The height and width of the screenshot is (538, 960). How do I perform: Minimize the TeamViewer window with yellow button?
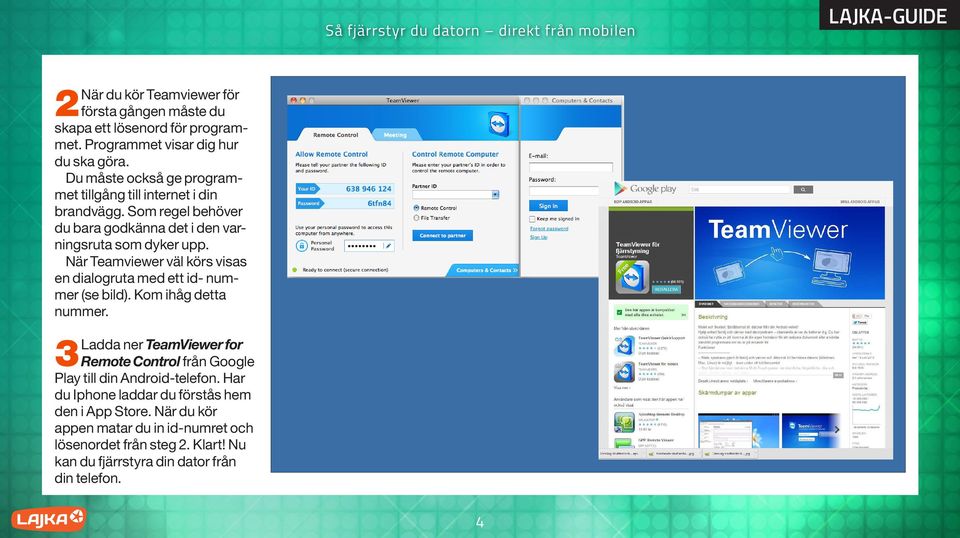click(302, 100)
